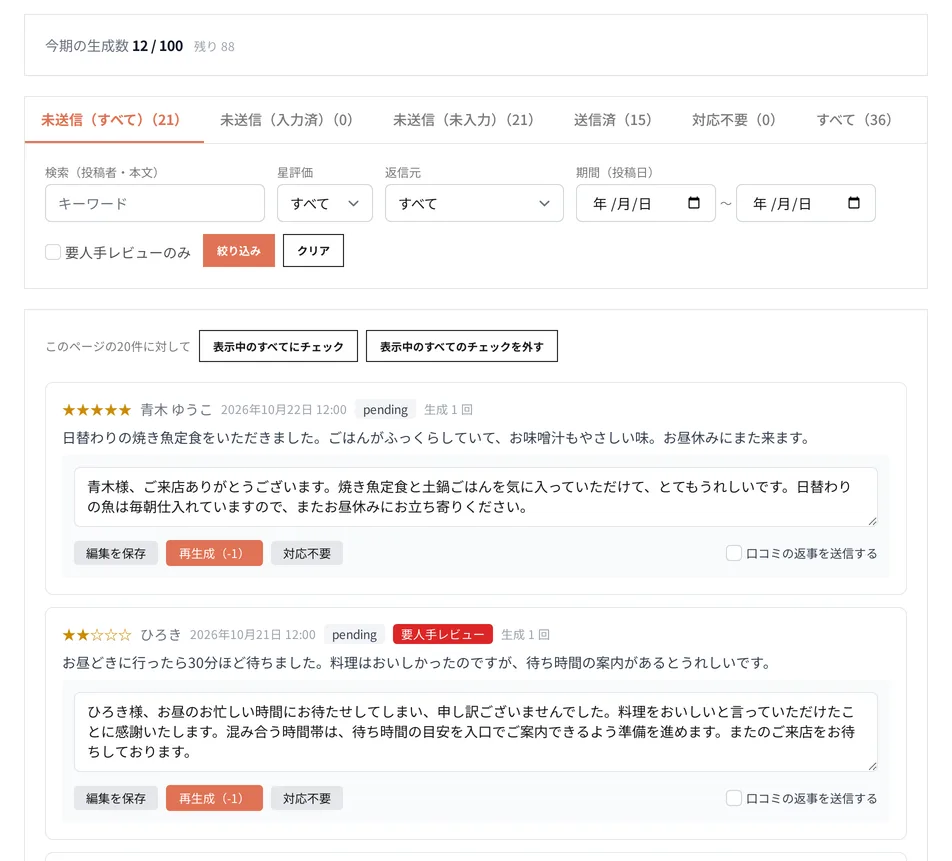Click 生成 1 回 label on ひろき review
The width and height of the screenshot is (952, 861).
tap(525, 635)
